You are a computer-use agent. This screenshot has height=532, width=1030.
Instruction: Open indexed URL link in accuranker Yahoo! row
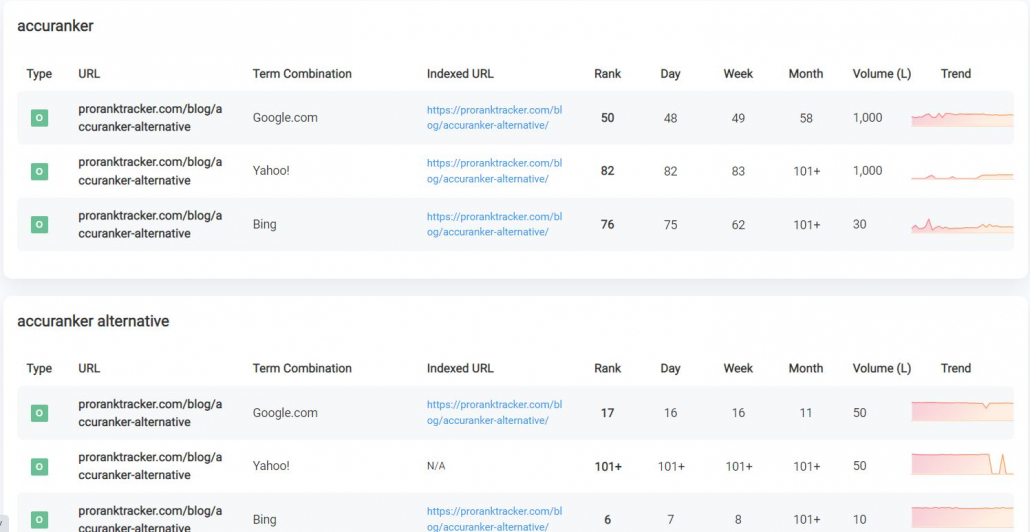point(494,171)
